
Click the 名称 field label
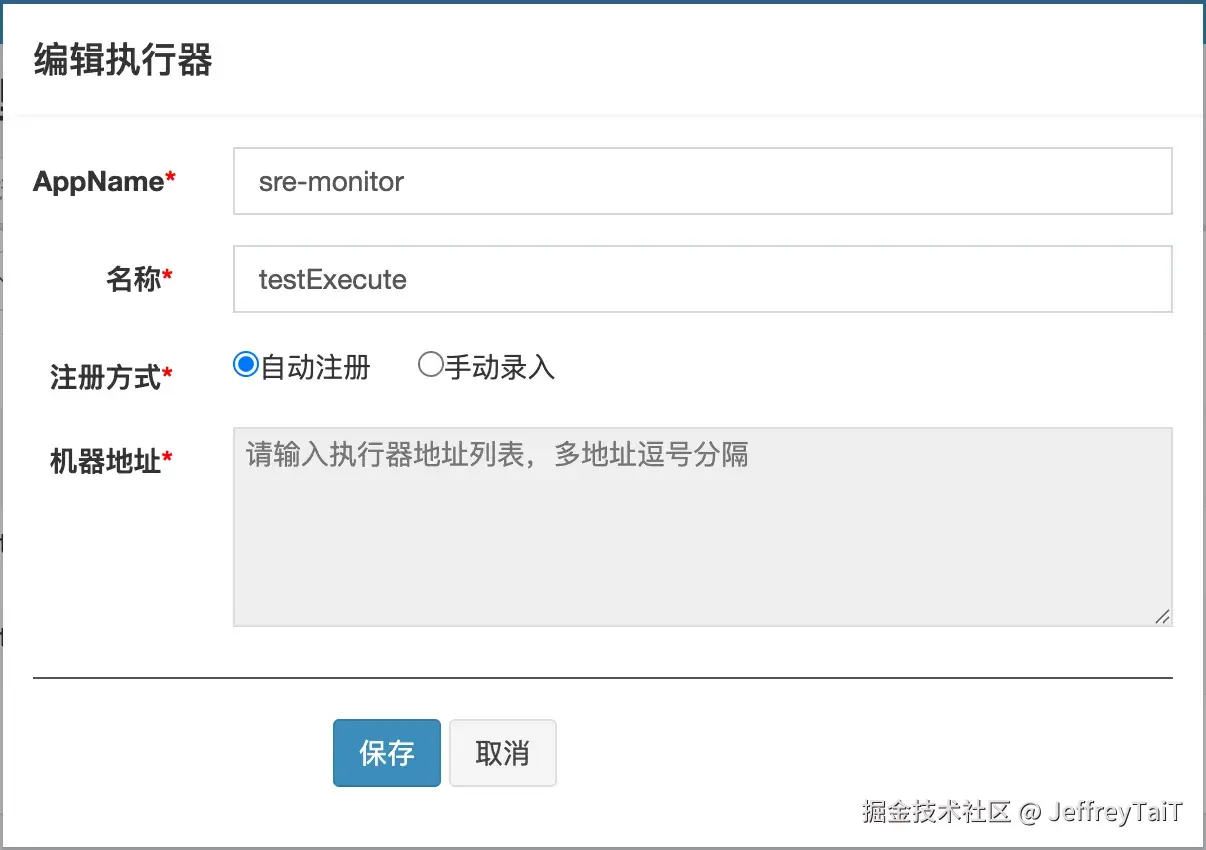(x=131, y=280)
